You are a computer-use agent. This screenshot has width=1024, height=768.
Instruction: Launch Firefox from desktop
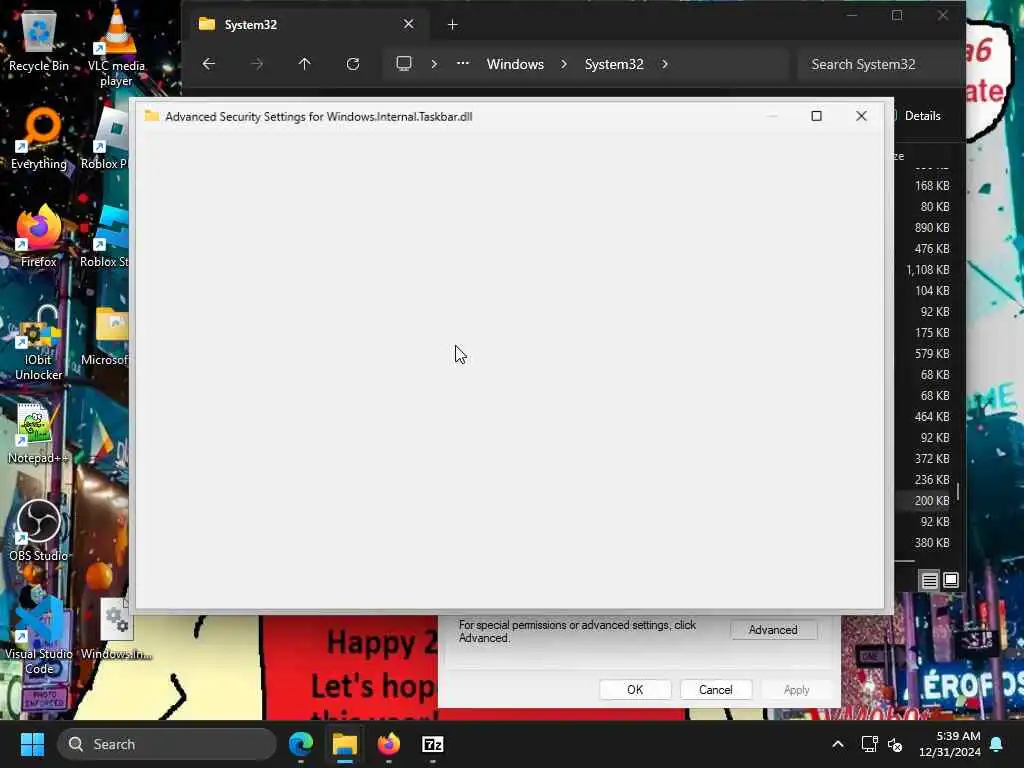[39, 236]
